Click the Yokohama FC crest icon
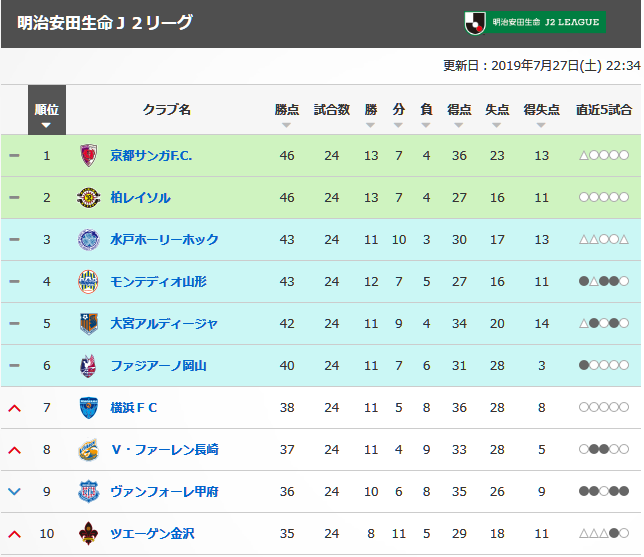Screen dimensions: 644x557 pyautogui.click(x=88, y=407)
